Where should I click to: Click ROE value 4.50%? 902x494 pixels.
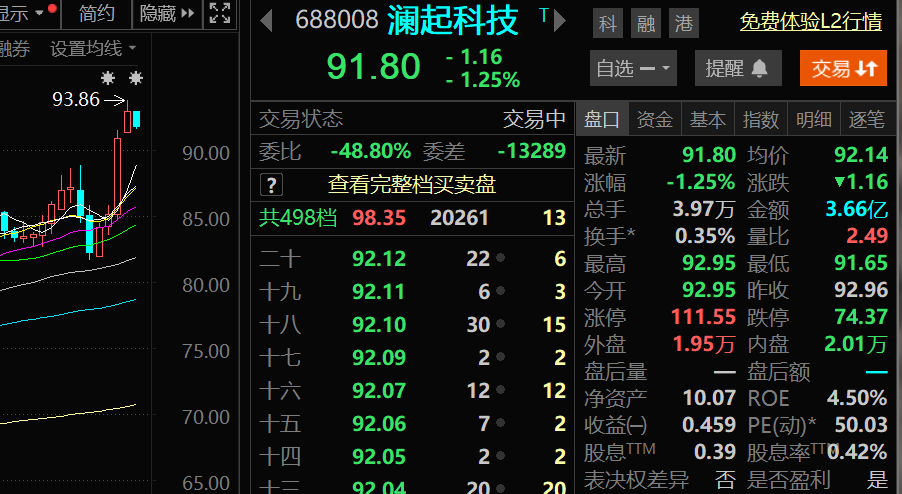pyautogui.click(x=857, y=398)
